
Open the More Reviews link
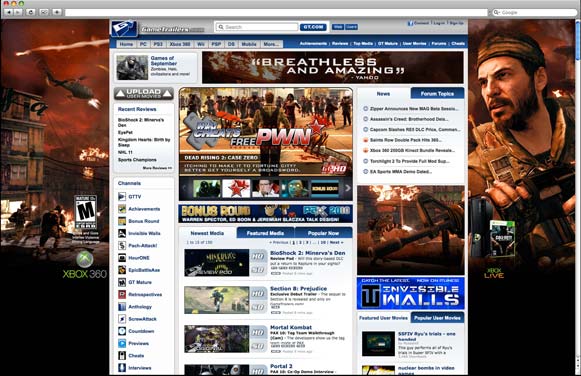(x=157, y=168)
